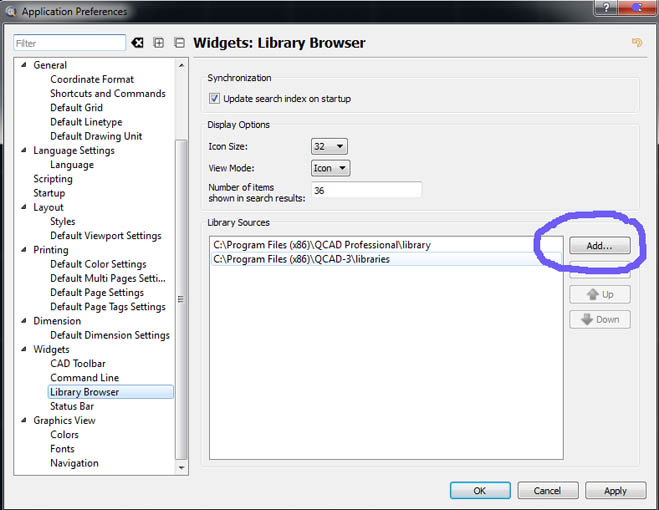The image size is (659, 510).
Task: Click the collapse all tree icon
Action: (179, 43)
